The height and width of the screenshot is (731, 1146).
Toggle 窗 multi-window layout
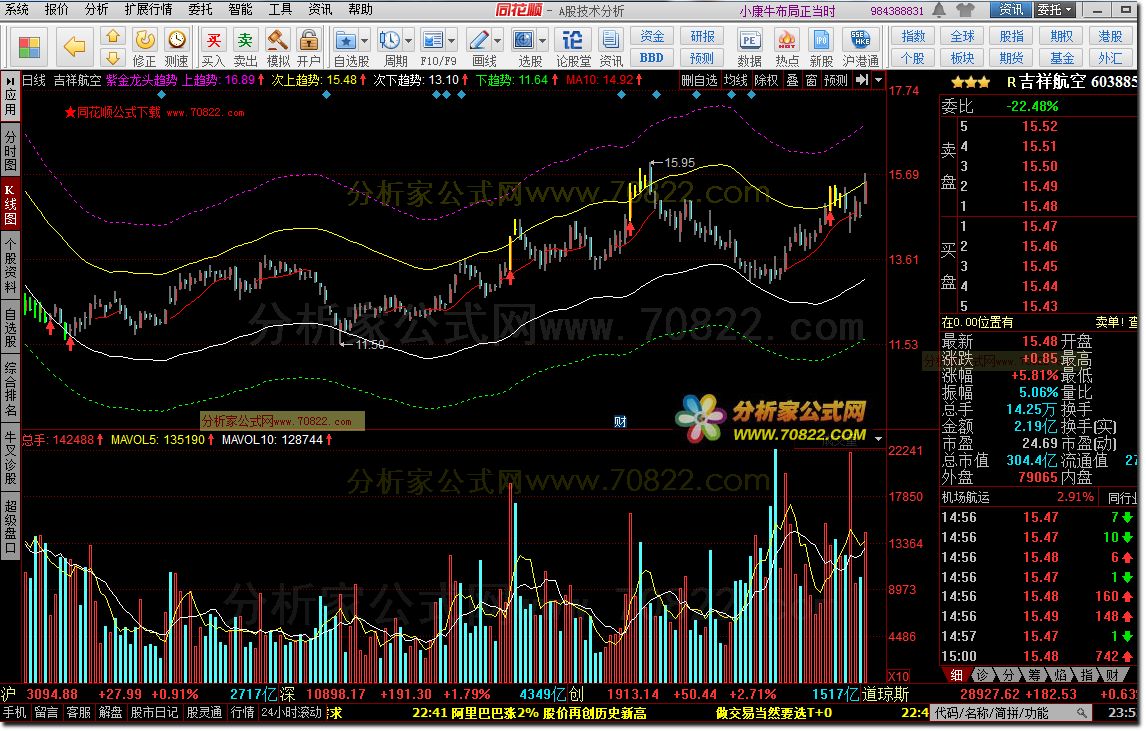(811, 80)
